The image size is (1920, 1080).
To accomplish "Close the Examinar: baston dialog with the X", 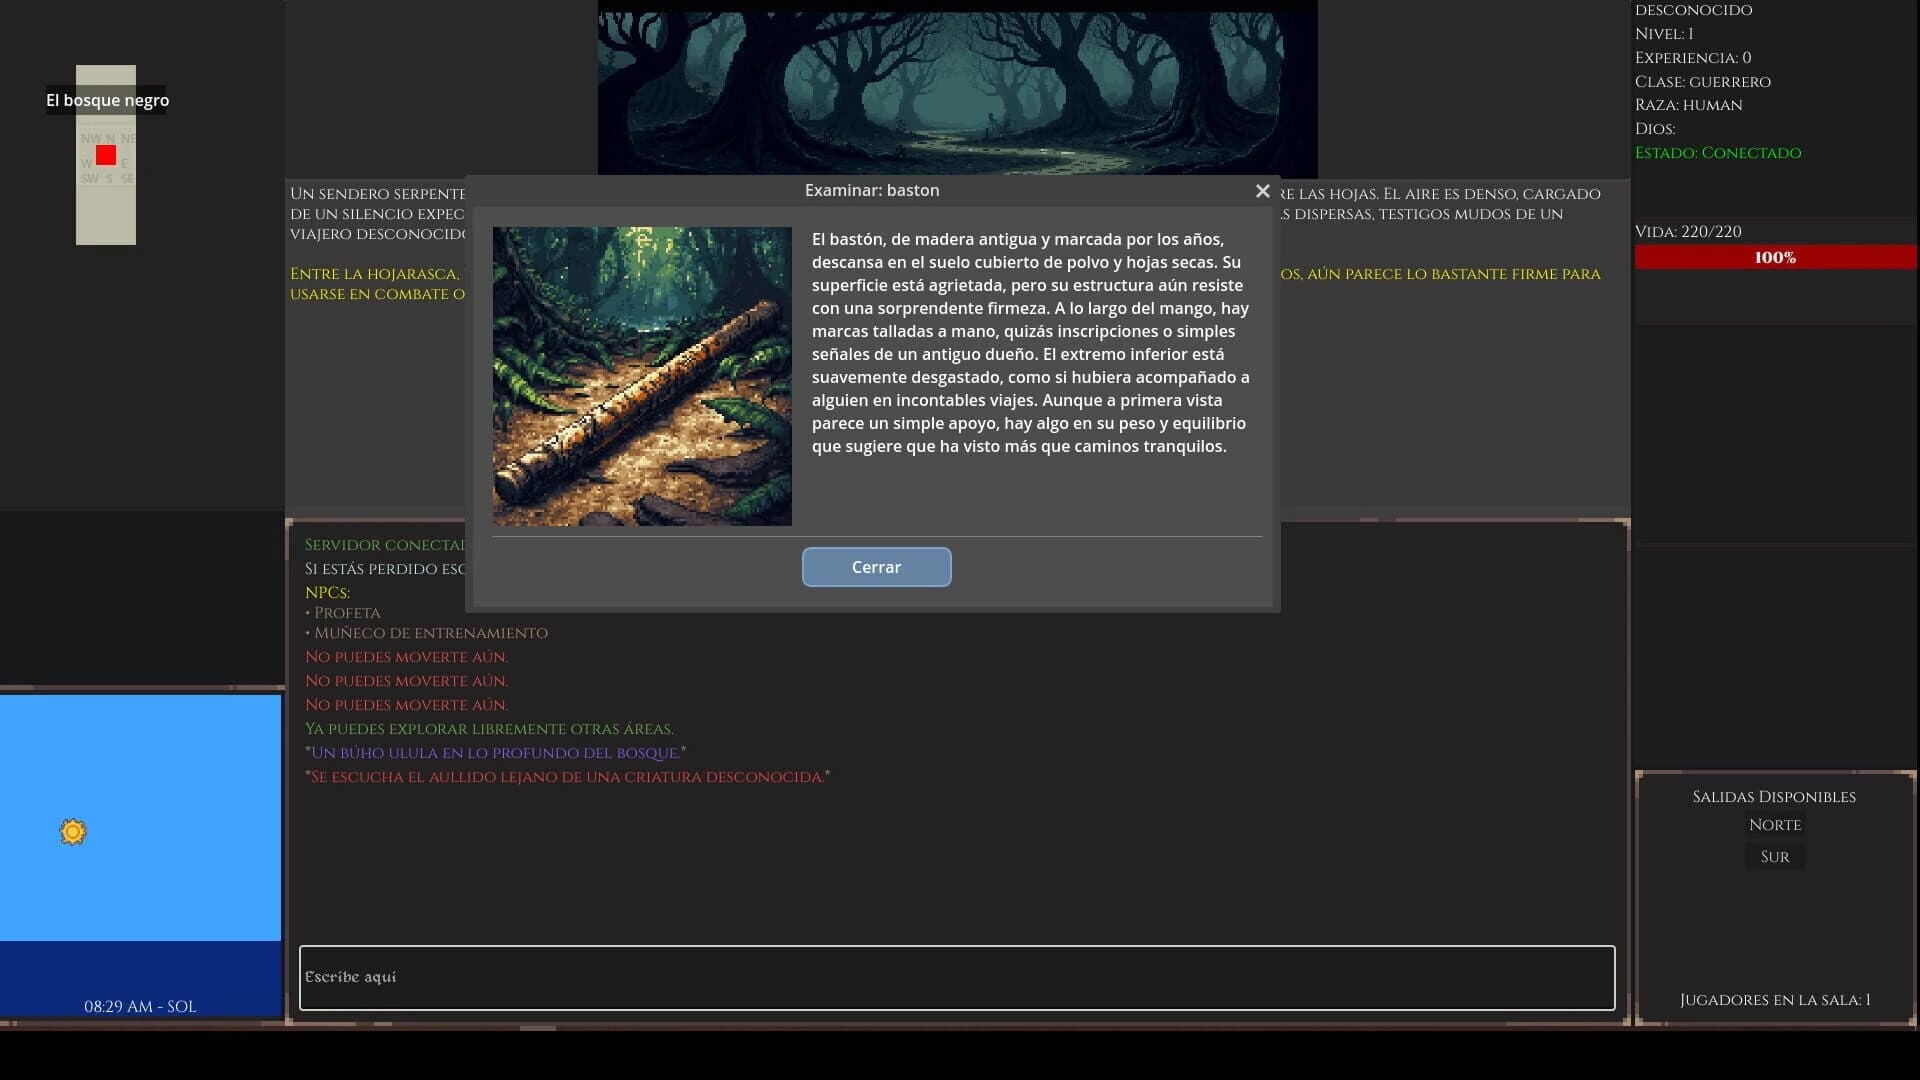I will [x=1262, y=191].
